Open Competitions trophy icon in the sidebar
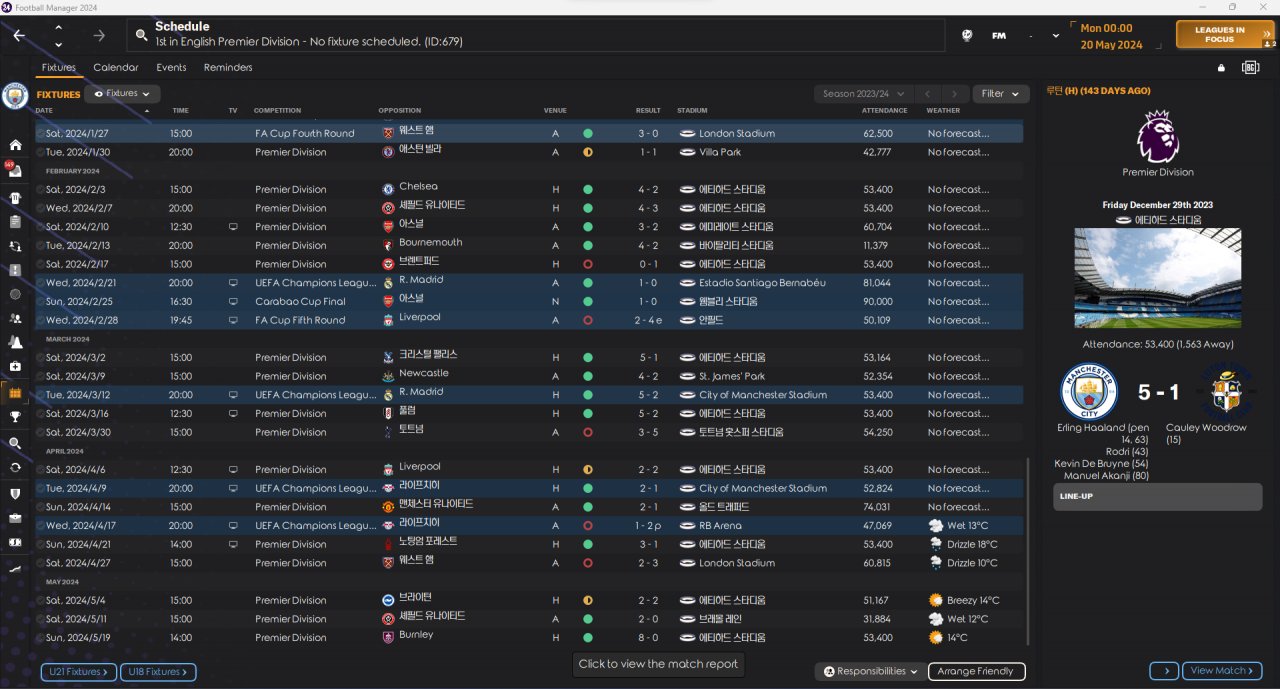Viewport: 1280px width, 689px height. 15,418
